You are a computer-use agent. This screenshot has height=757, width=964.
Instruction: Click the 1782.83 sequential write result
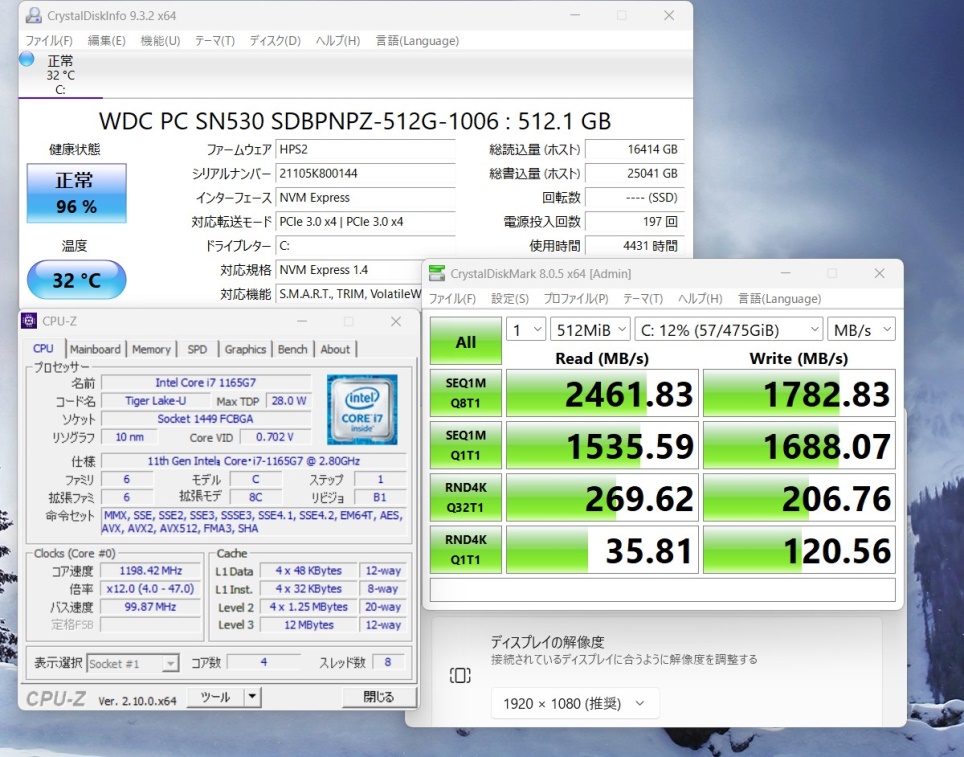click(x=799, y=394)
